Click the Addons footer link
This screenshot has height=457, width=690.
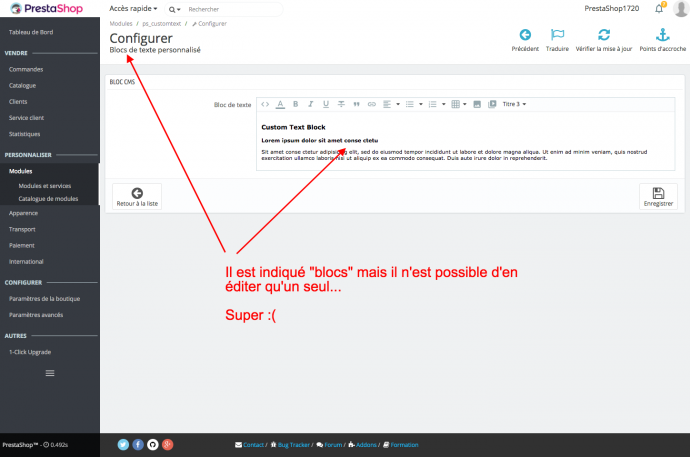[x=366, y=445]
